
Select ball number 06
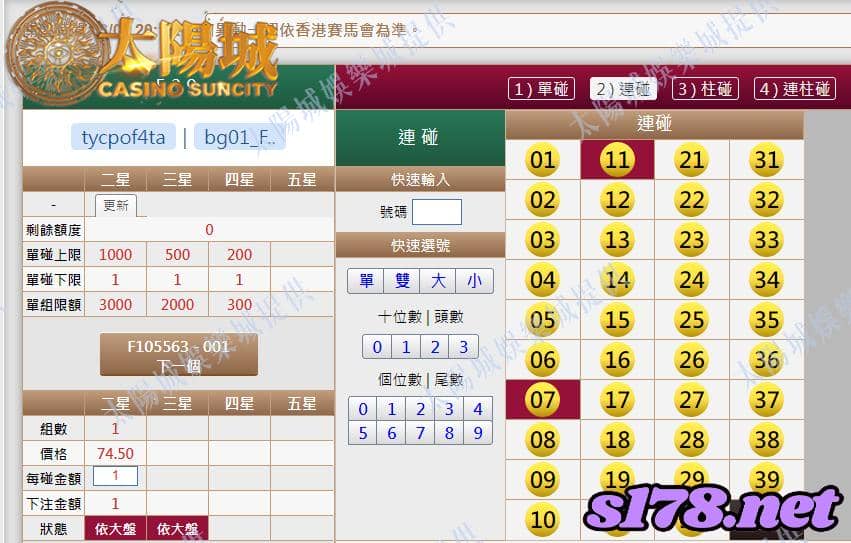pos(543,360)
